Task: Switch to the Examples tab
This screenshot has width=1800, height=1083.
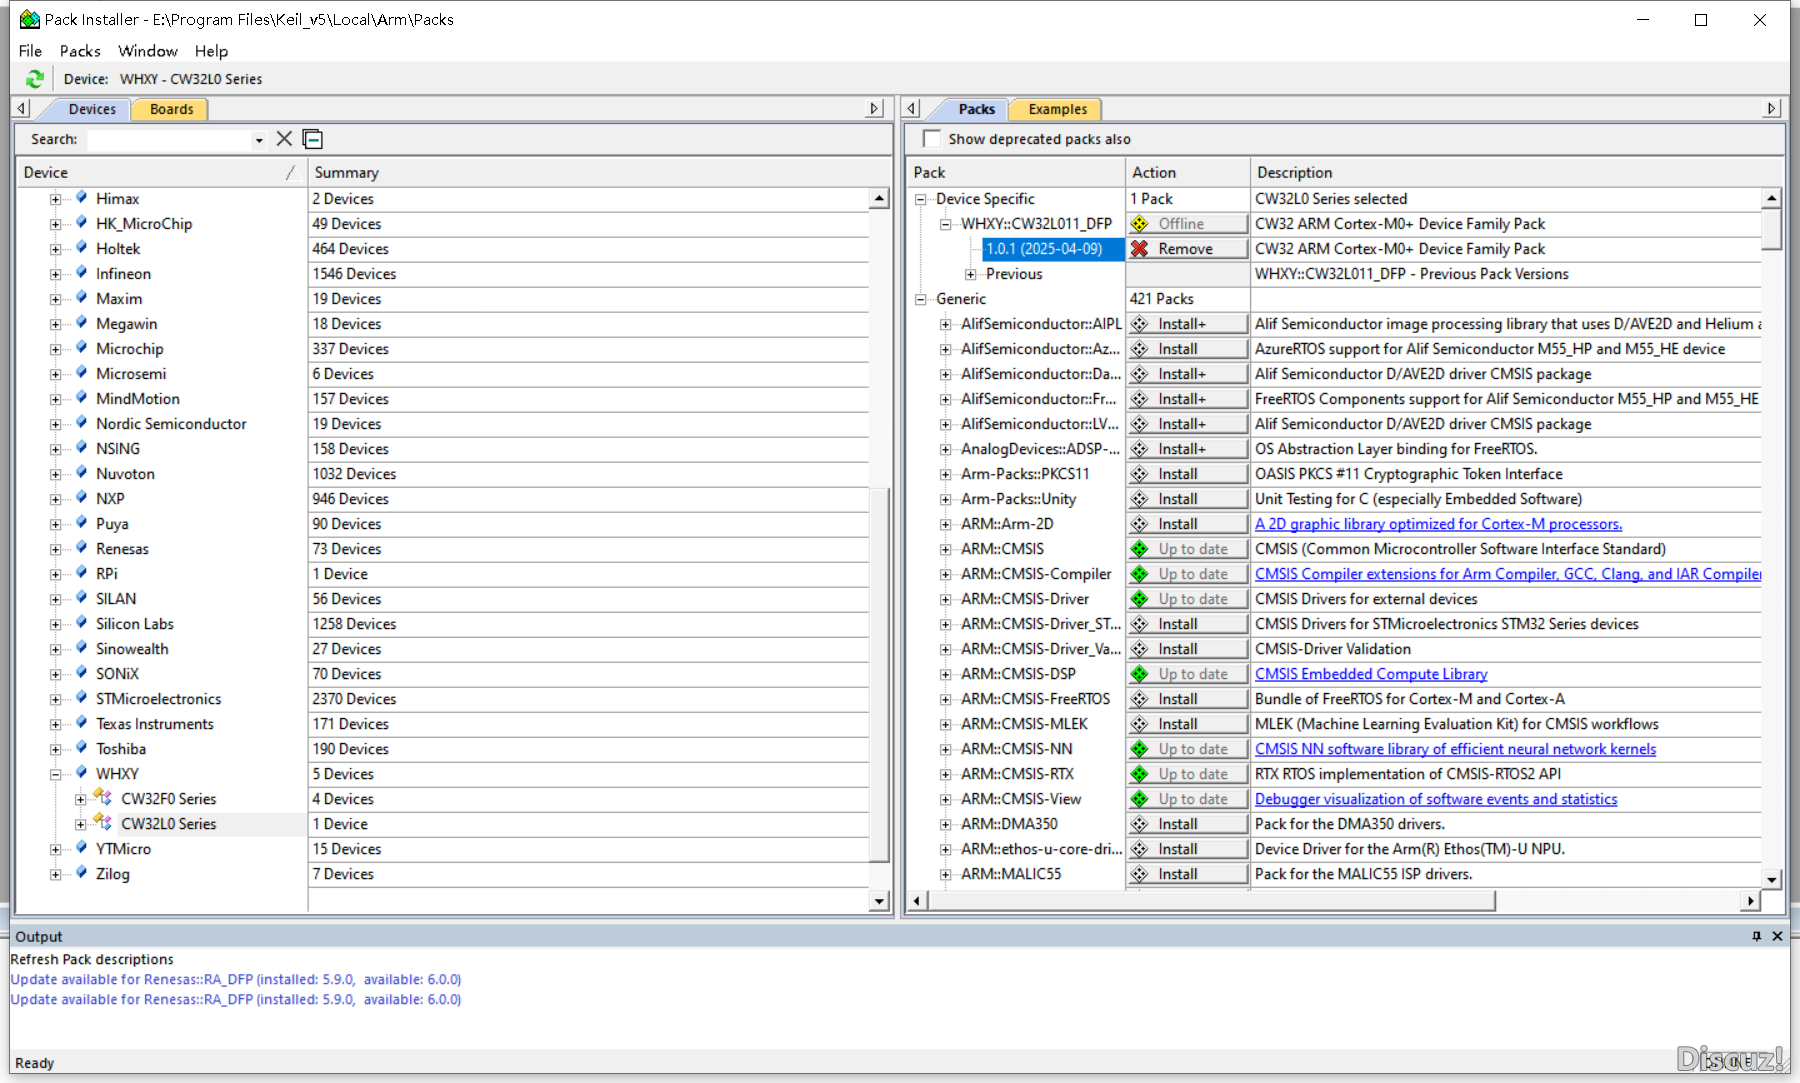Action: (x=1057, y=109)
